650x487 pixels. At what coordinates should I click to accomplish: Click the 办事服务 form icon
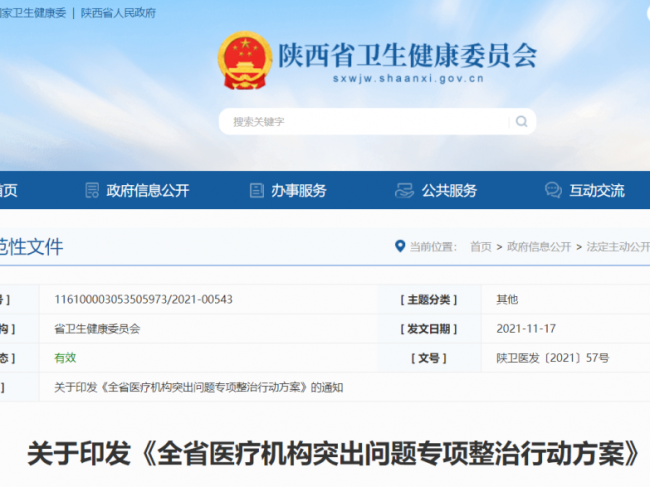[257, 190]
